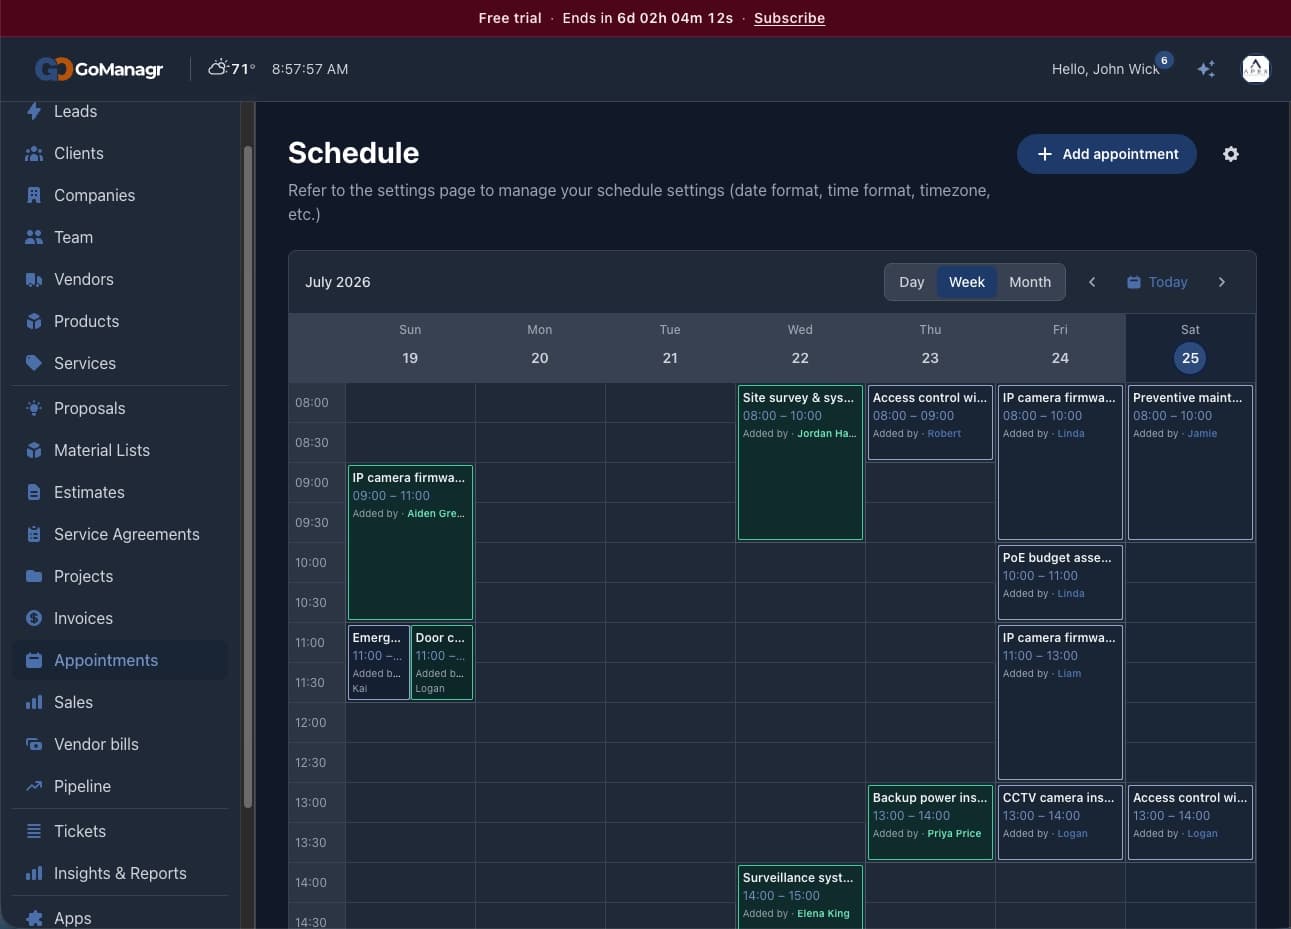Screen dimensions: 1291x929
Task: Open the user profile avatar
Action: coord(1255,69)
